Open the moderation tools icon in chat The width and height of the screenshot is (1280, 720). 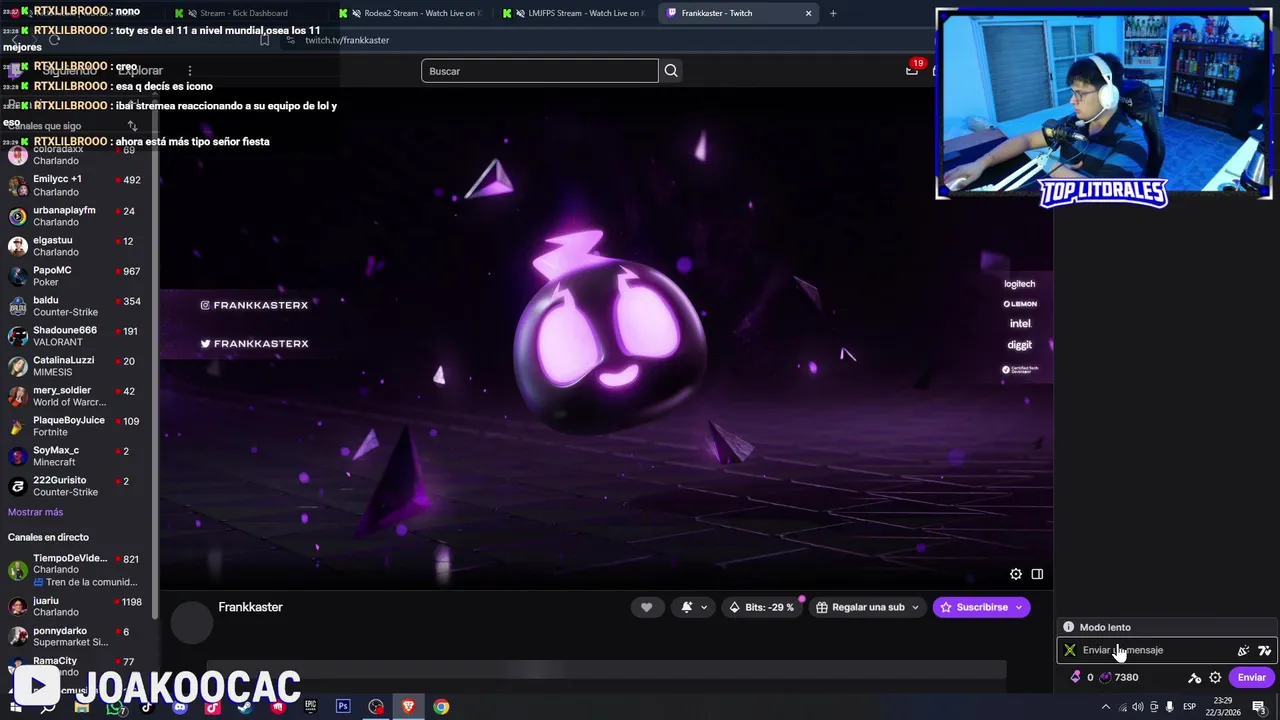[x=1194, y=677]
